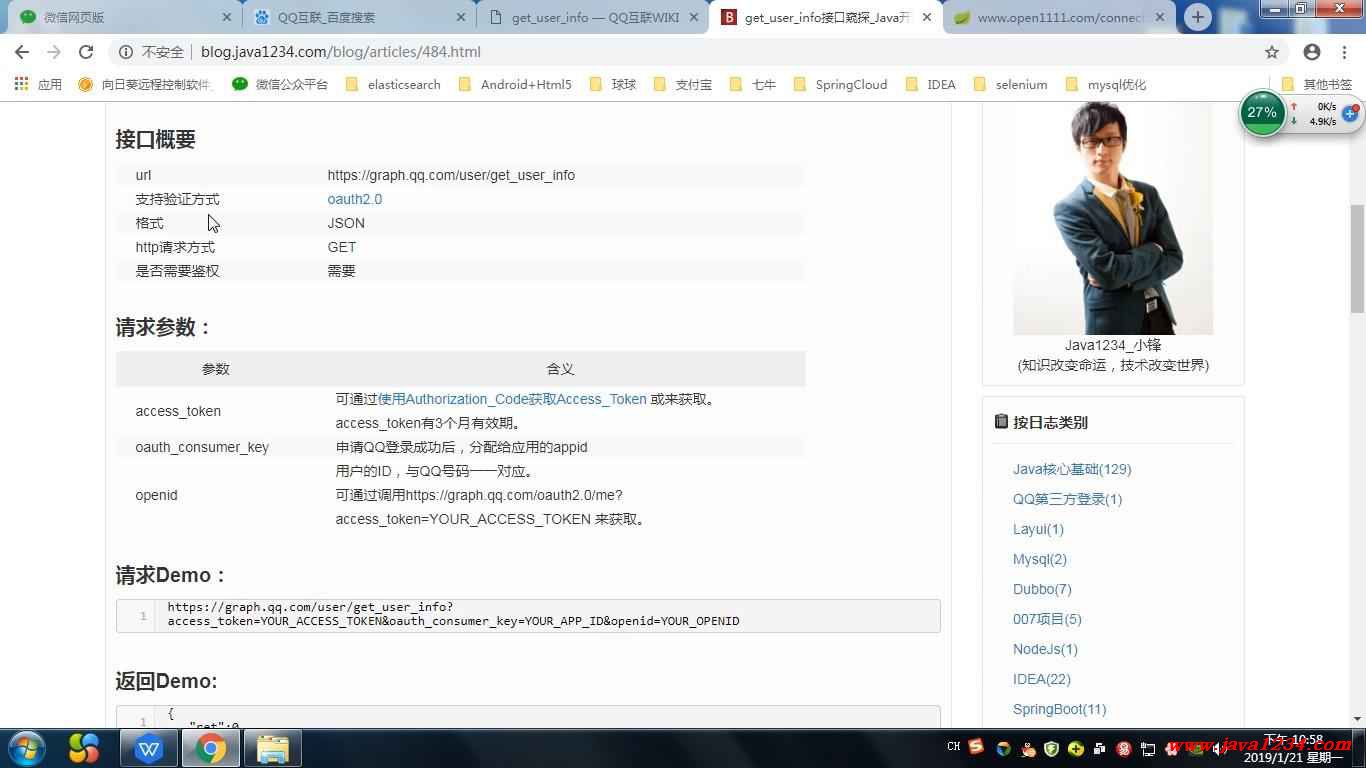Click the green shield security tray icon
The width and height of the screenshot is (1366, 768).
pos(1051,748)
